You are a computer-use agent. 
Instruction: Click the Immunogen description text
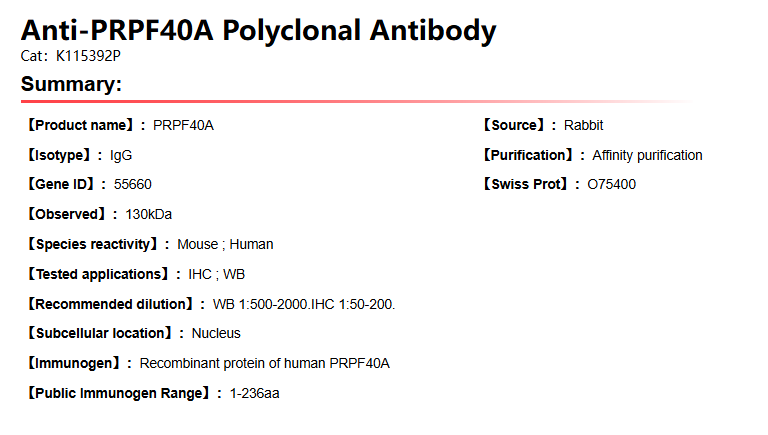point(265,363)
